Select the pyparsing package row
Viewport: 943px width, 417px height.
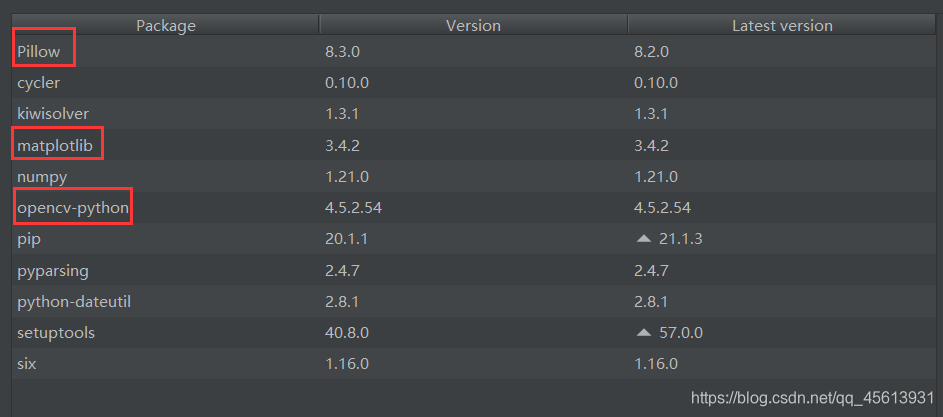(474, 270)
